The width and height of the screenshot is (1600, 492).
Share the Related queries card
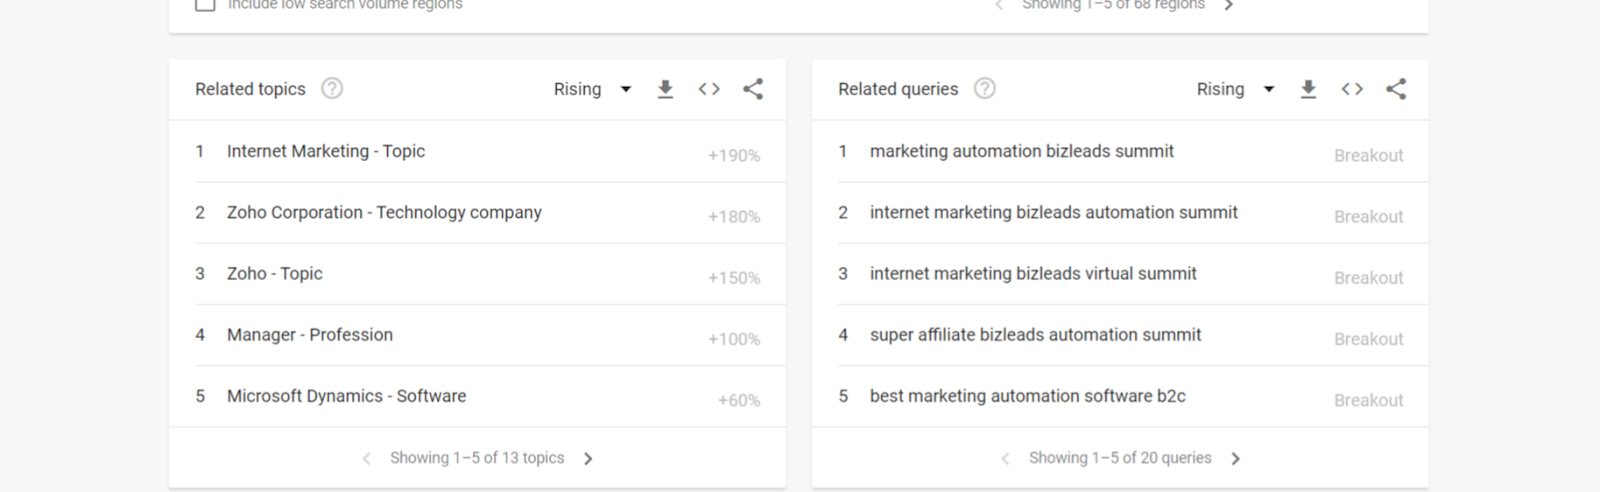(x=1396, y=89)
